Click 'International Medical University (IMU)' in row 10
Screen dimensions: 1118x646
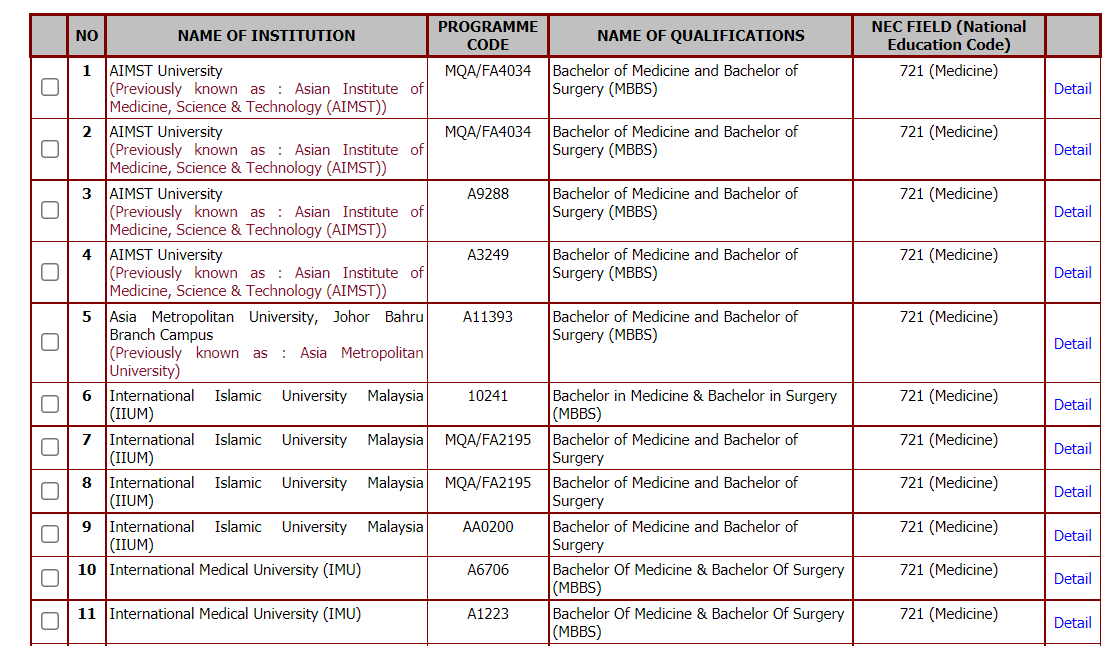(x=235, y=570)
